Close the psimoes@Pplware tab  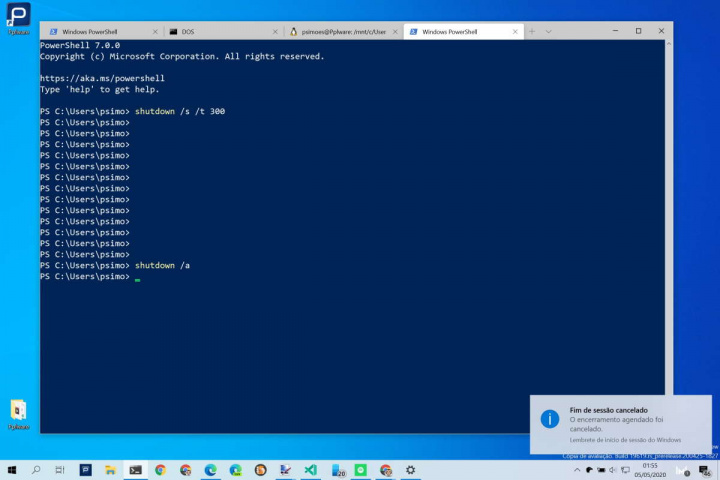(x=395, y=31)
